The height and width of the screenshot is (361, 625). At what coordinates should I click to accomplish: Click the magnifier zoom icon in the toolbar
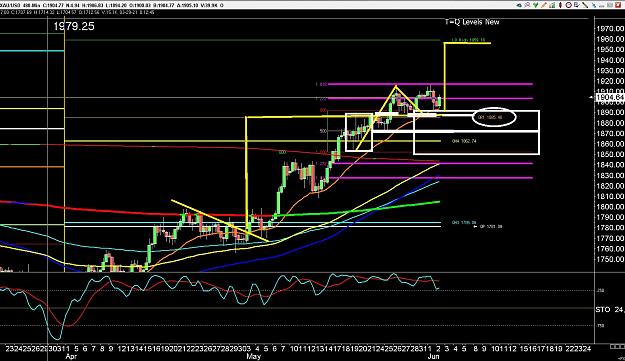tap(527, 5)
